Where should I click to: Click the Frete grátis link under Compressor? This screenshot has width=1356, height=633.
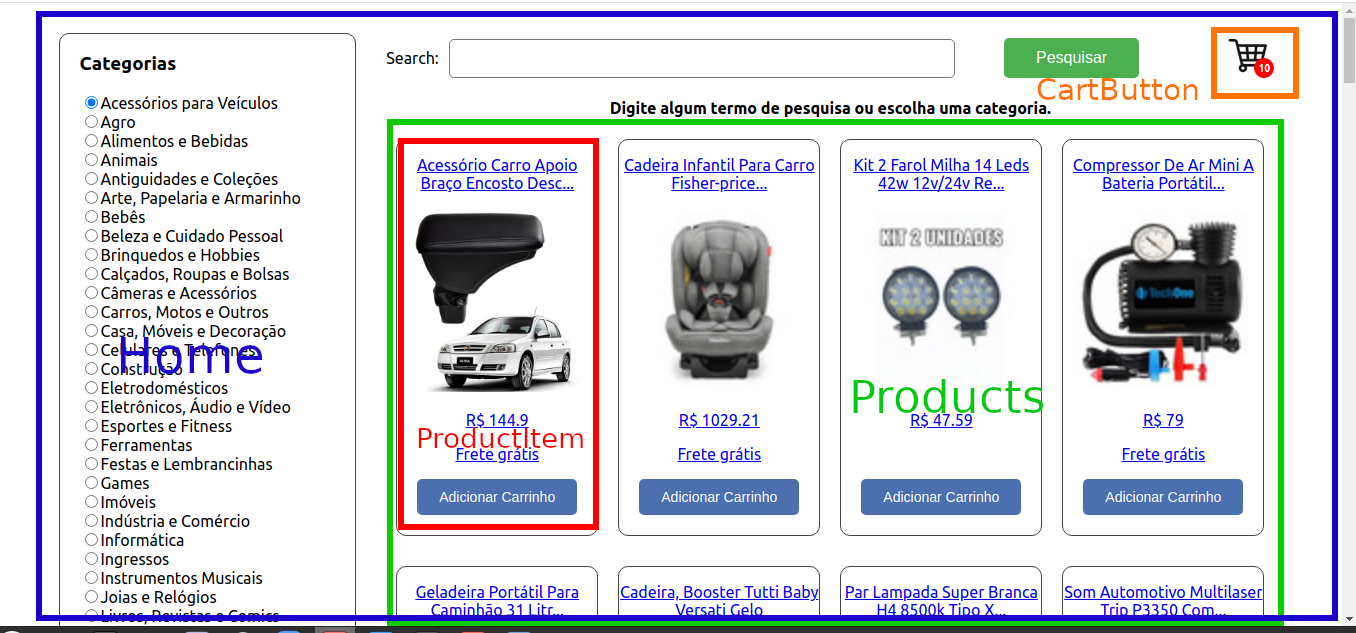click(1163, 454)
